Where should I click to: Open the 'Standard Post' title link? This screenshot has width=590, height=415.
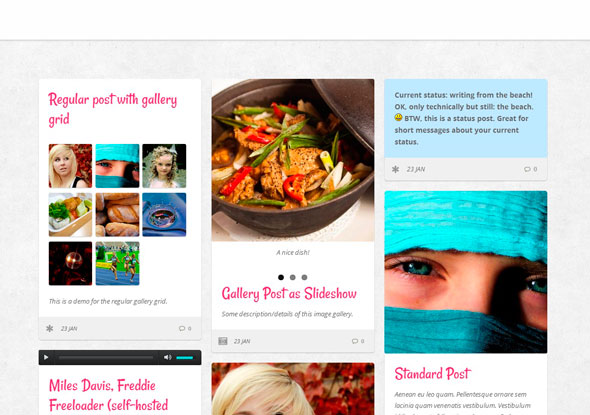pyautogui.click(x=432, y=374)
